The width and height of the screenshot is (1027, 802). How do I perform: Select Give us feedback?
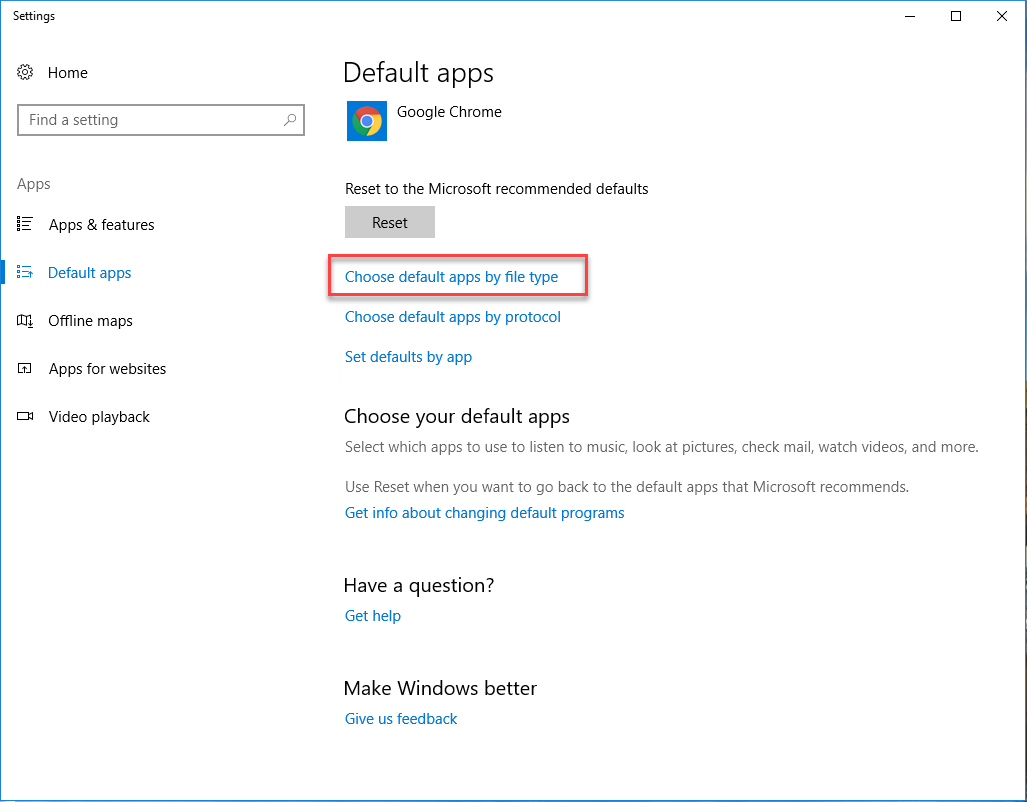coord(400,718)
